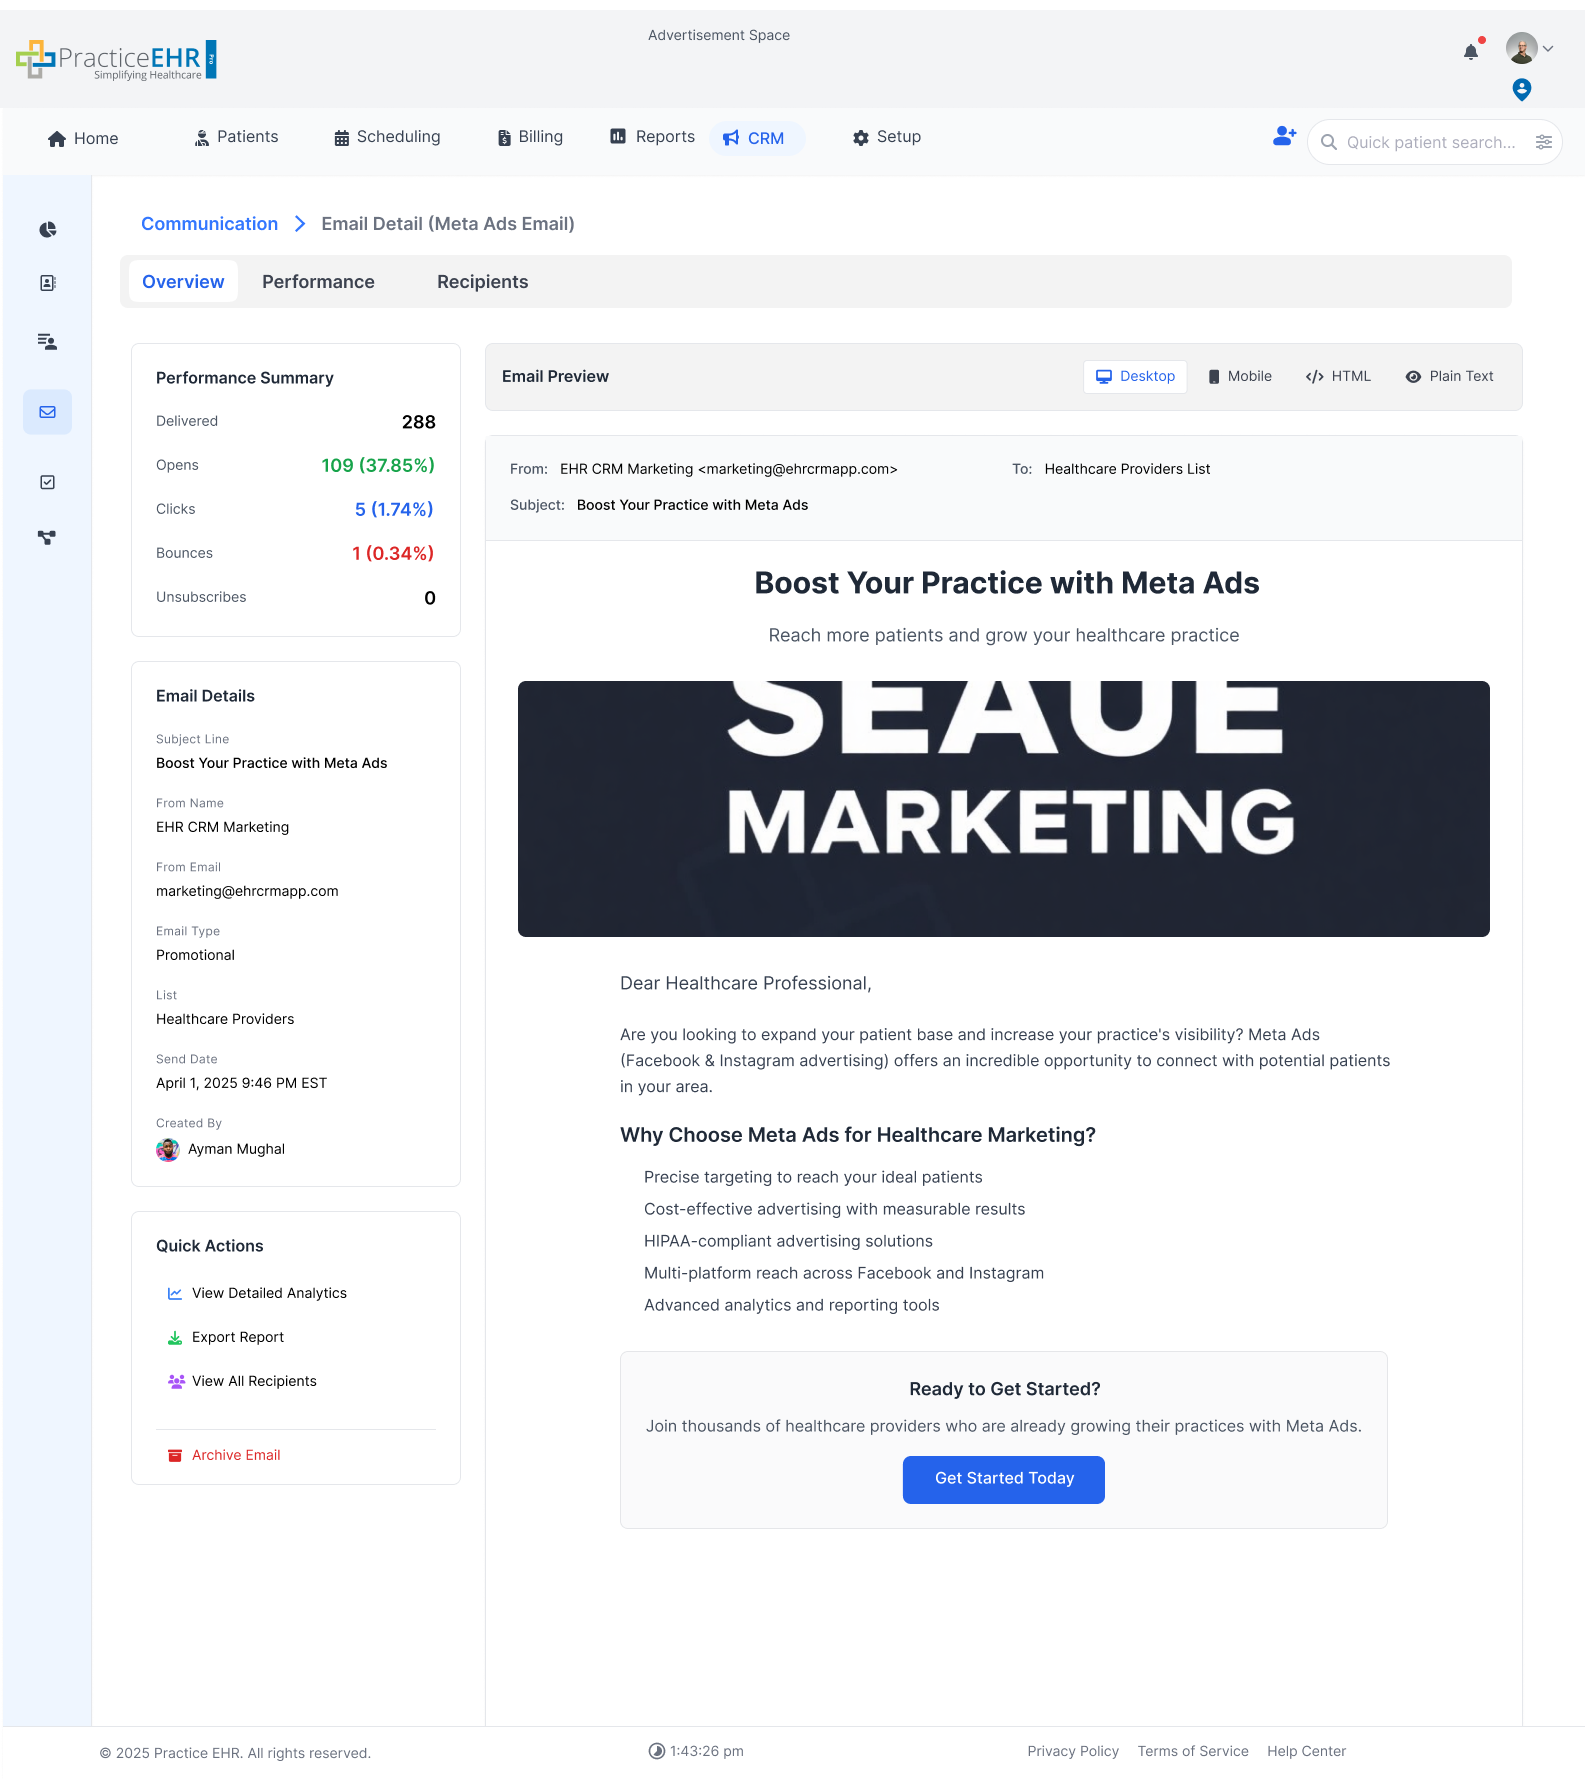Switch to the Performance tab
This screenshot has height=1779, width=1585.
(318, 282)
